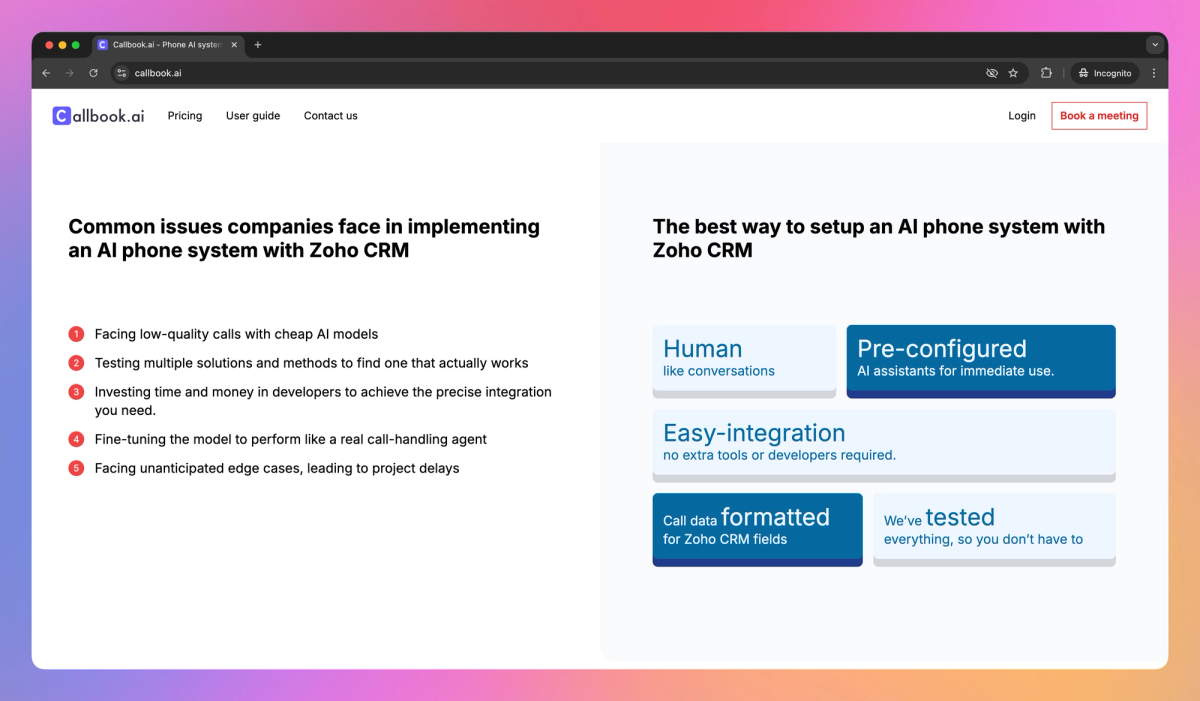Bookmark this page with the star icon

(1013, 73)
